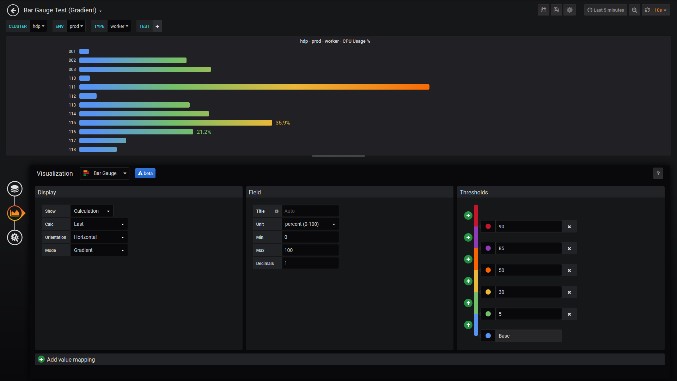The image size is (677, 381).
Task: Open the worker variable dropdown
Action: [119, 26]
